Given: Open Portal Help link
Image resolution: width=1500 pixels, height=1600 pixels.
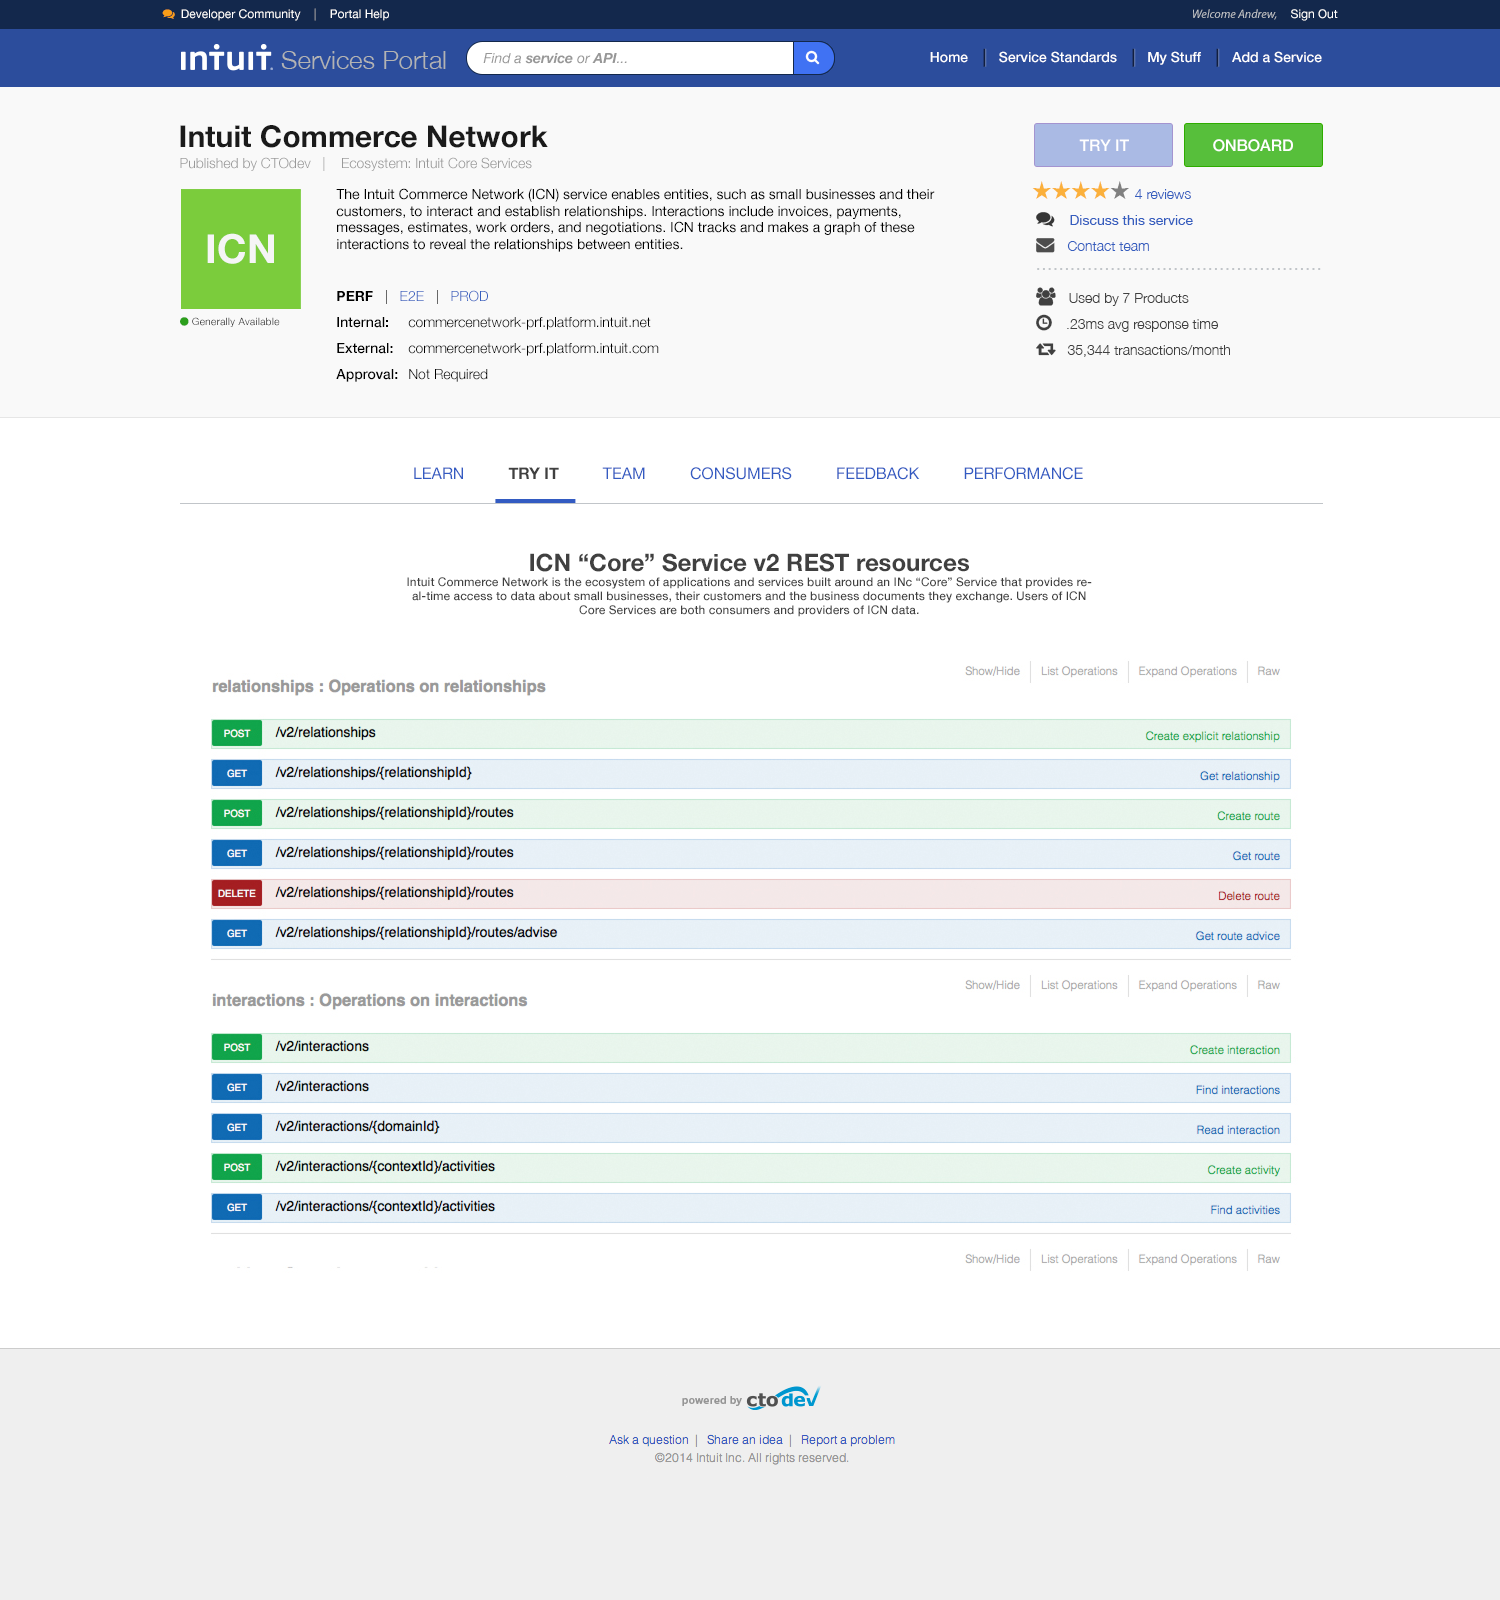Looking at the screenshot, I should [x=359, y=14].
